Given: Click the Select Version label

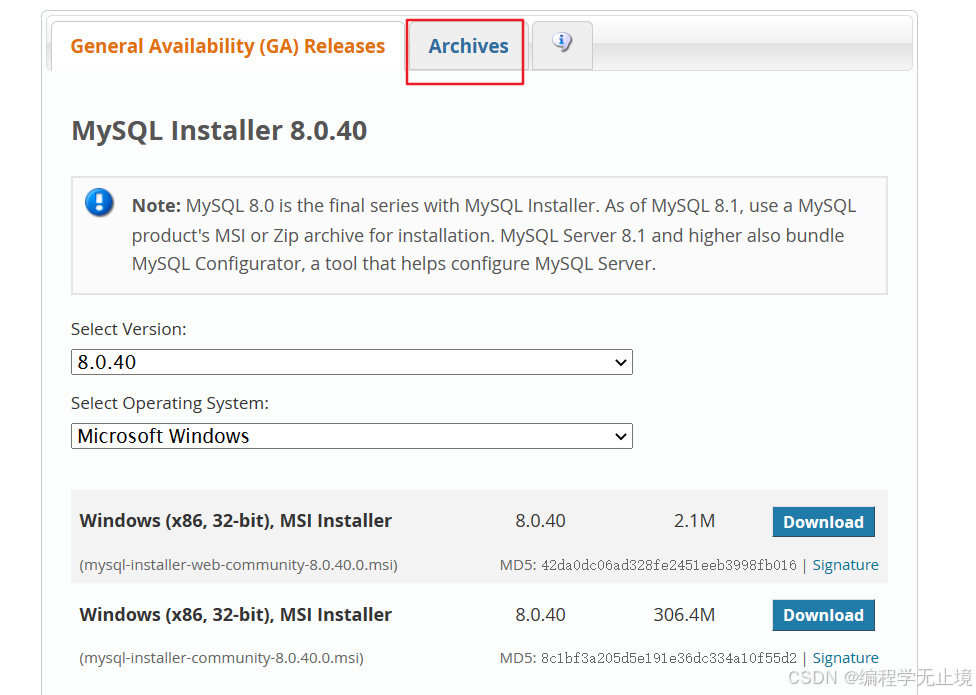Looking at the screenshot, I should [129, 329].
